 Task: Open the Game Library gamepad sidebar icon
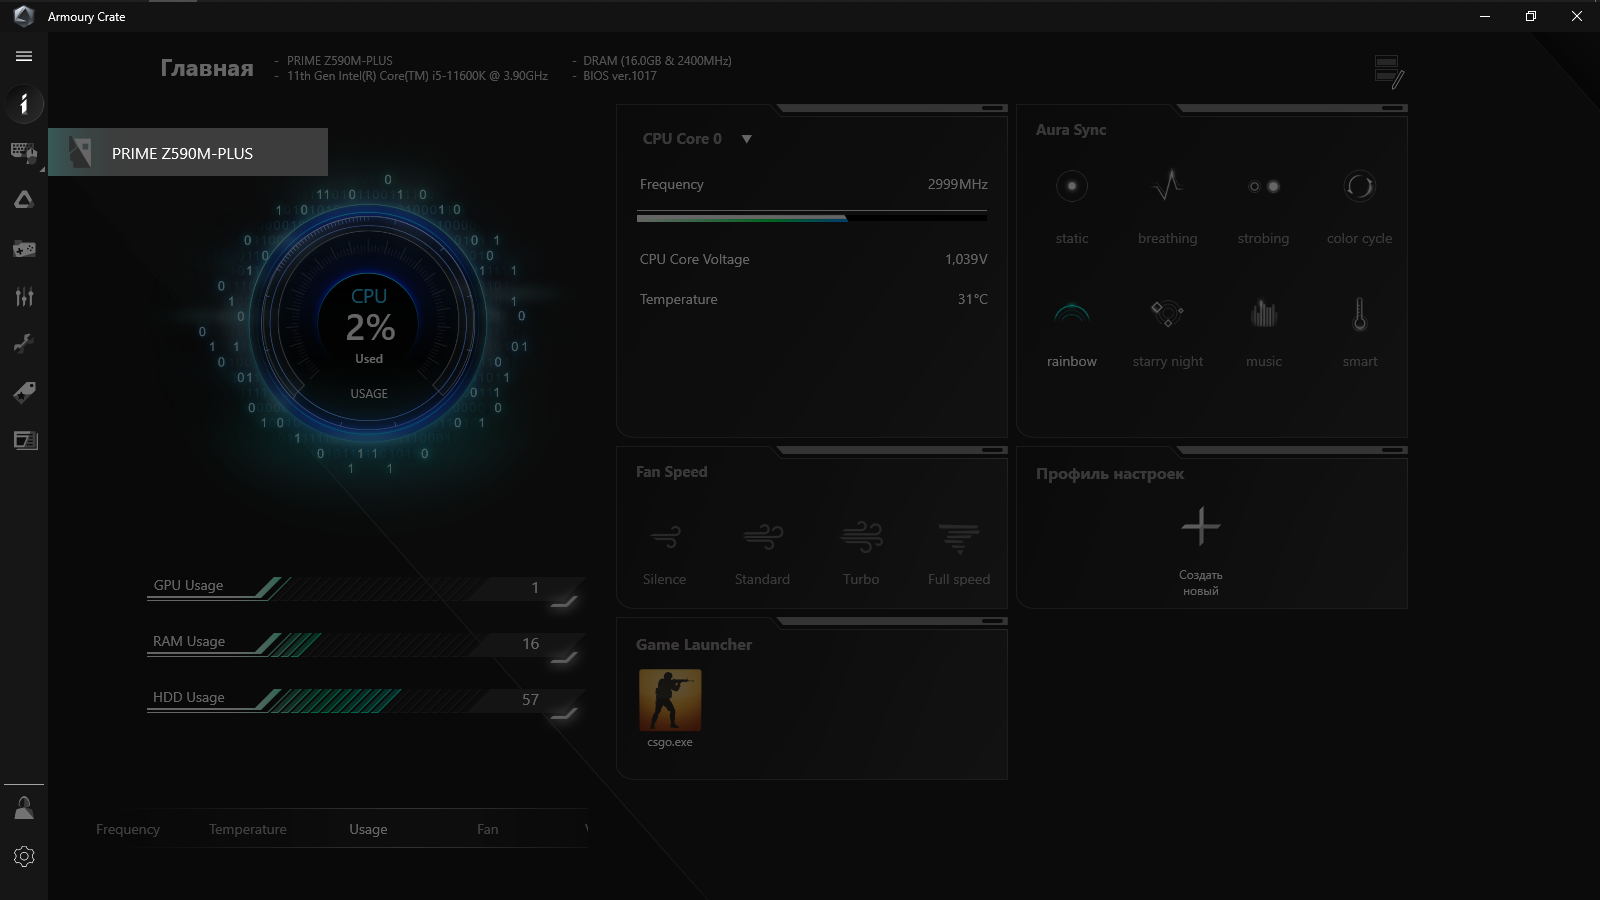pos(24,248)
